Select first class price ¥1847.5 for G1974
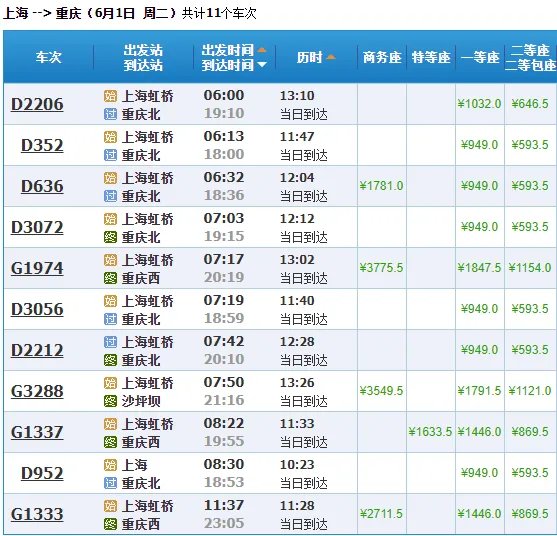This screenshot has width=557, height=536. 479,268
